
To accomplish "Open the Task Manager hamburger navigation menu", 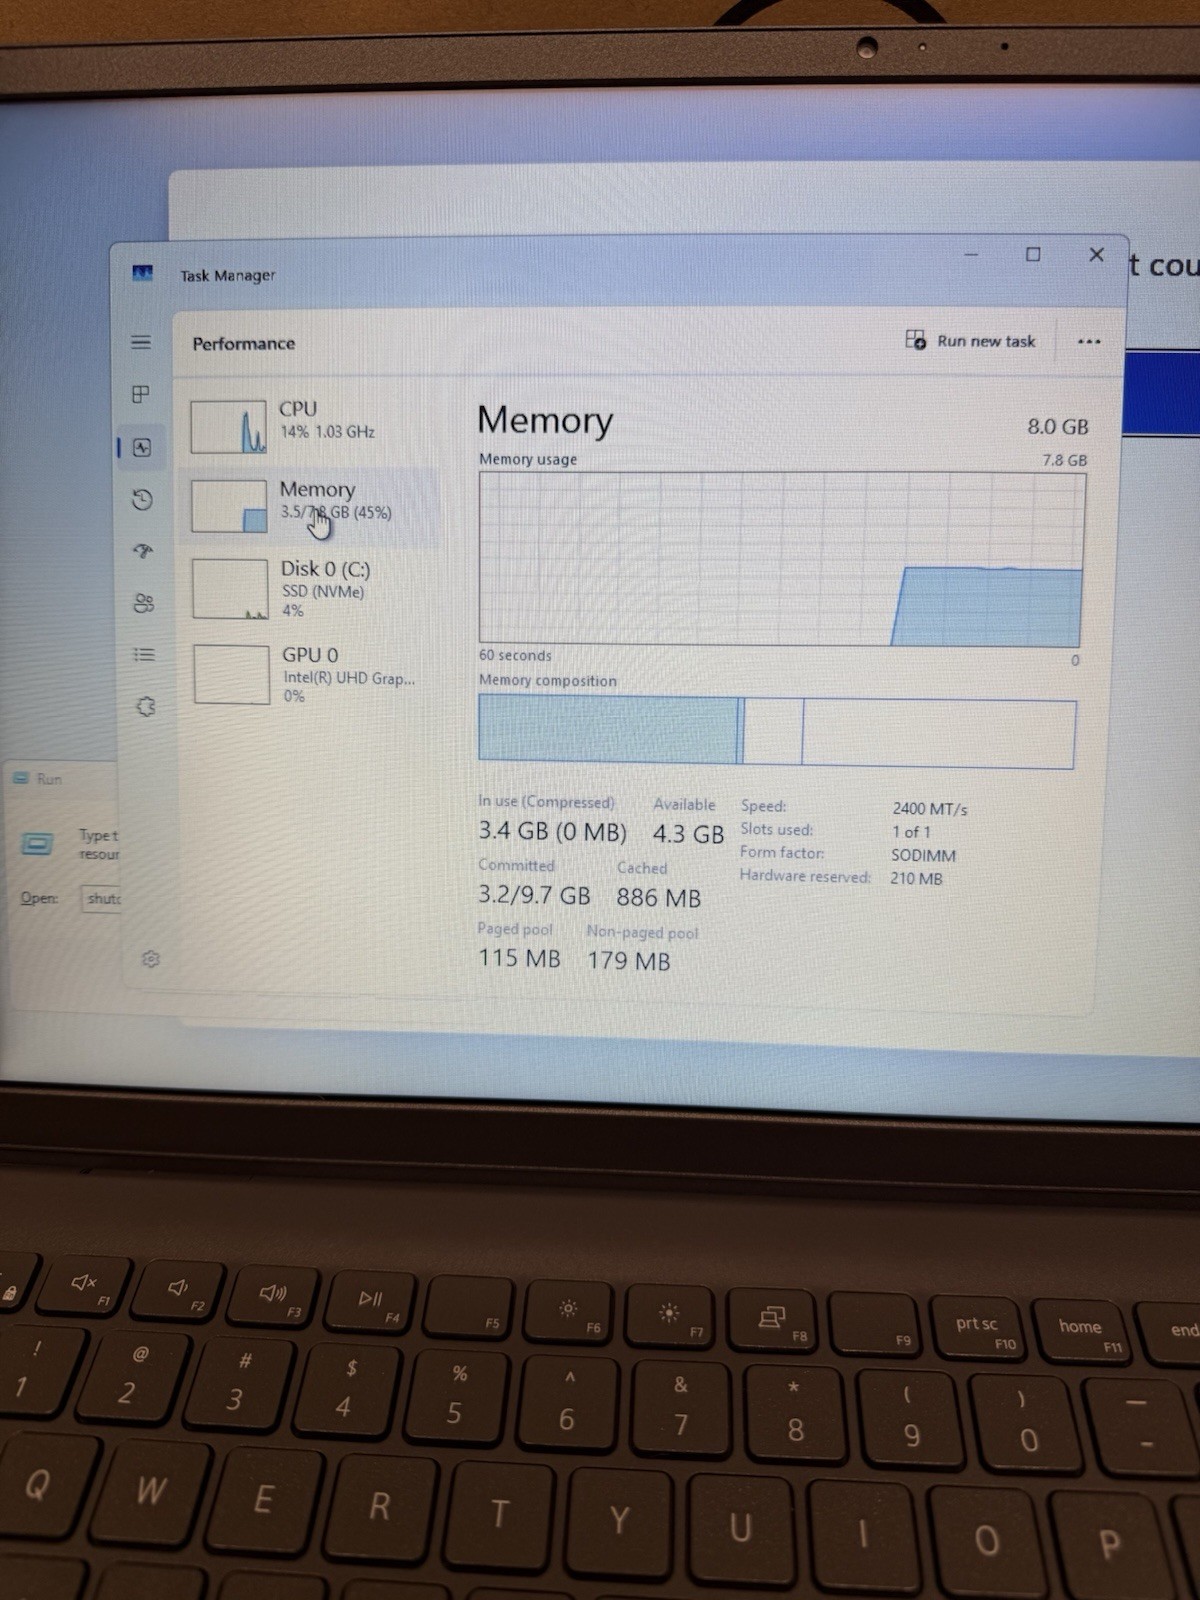I will point(141,342).
